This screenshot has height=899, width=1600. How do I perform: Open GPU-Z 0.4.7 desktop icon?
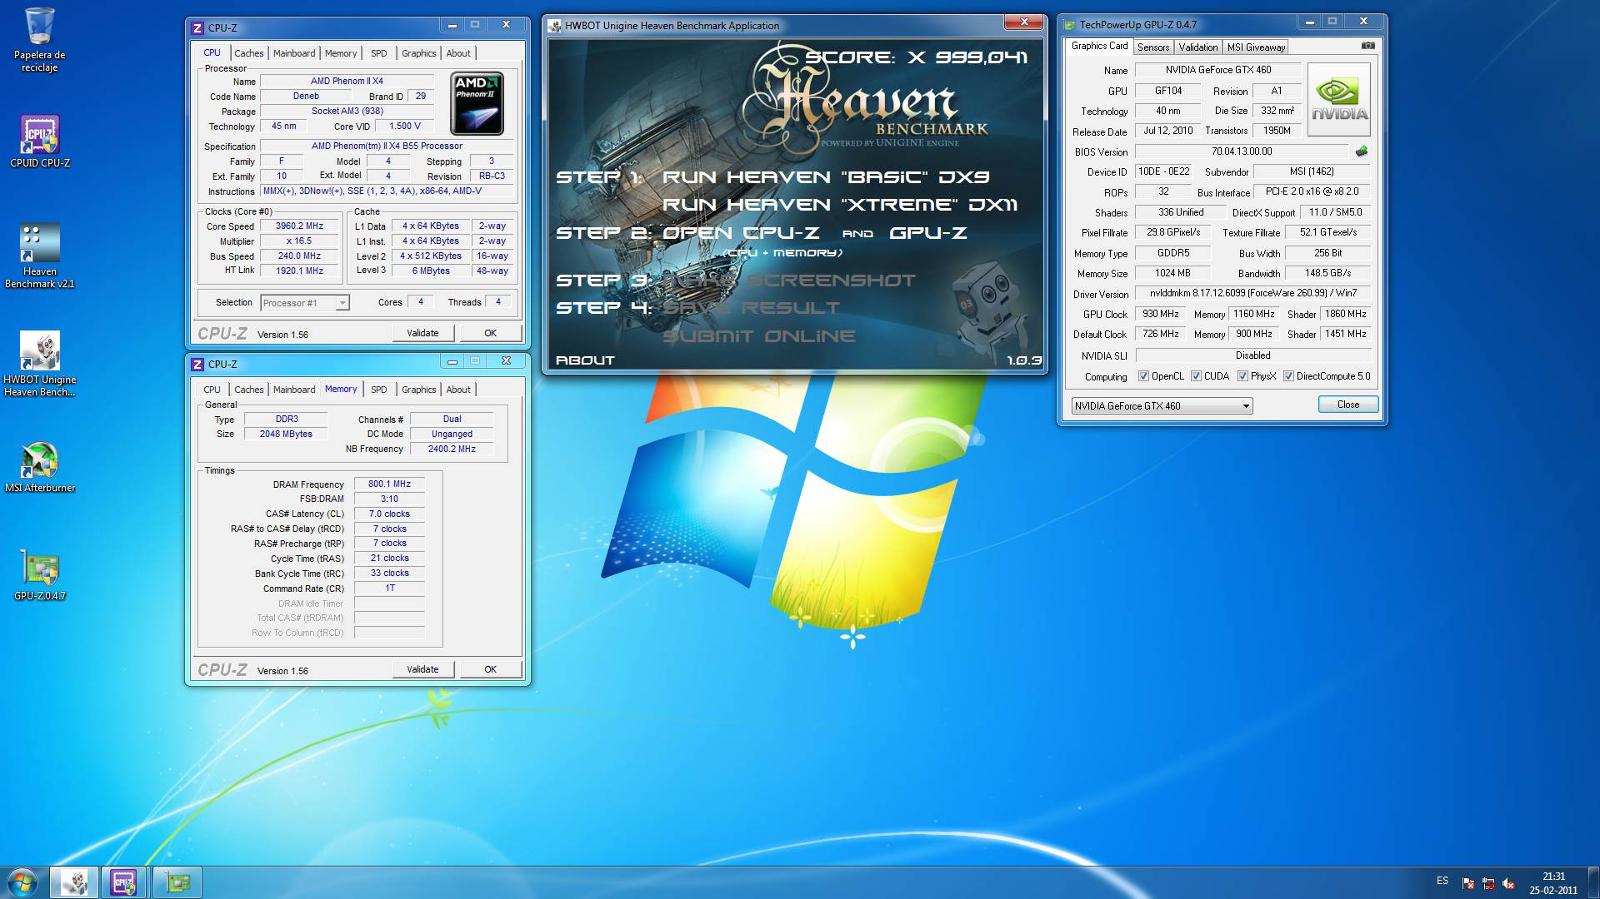(40, 575)
